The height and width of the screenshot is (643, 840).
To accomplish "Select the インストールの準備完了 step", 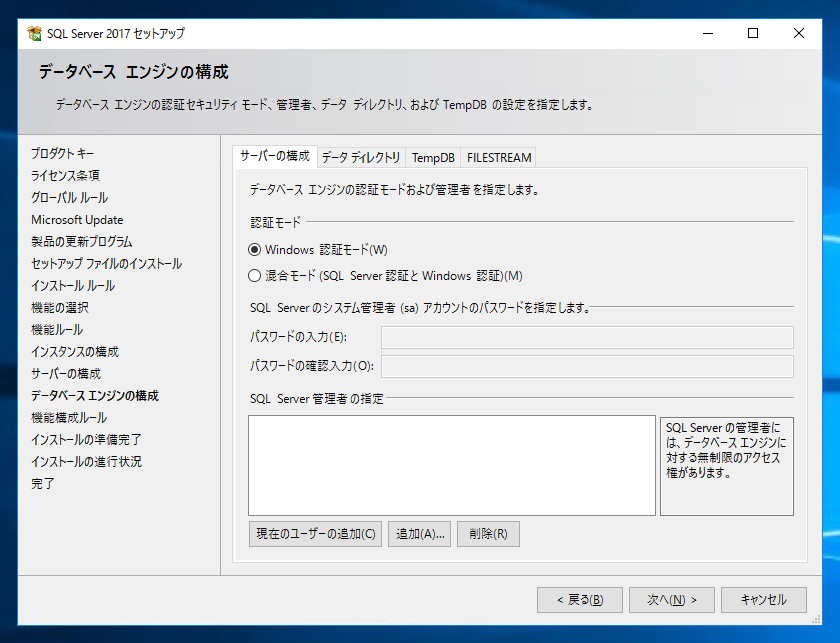I will pos(86,439).
